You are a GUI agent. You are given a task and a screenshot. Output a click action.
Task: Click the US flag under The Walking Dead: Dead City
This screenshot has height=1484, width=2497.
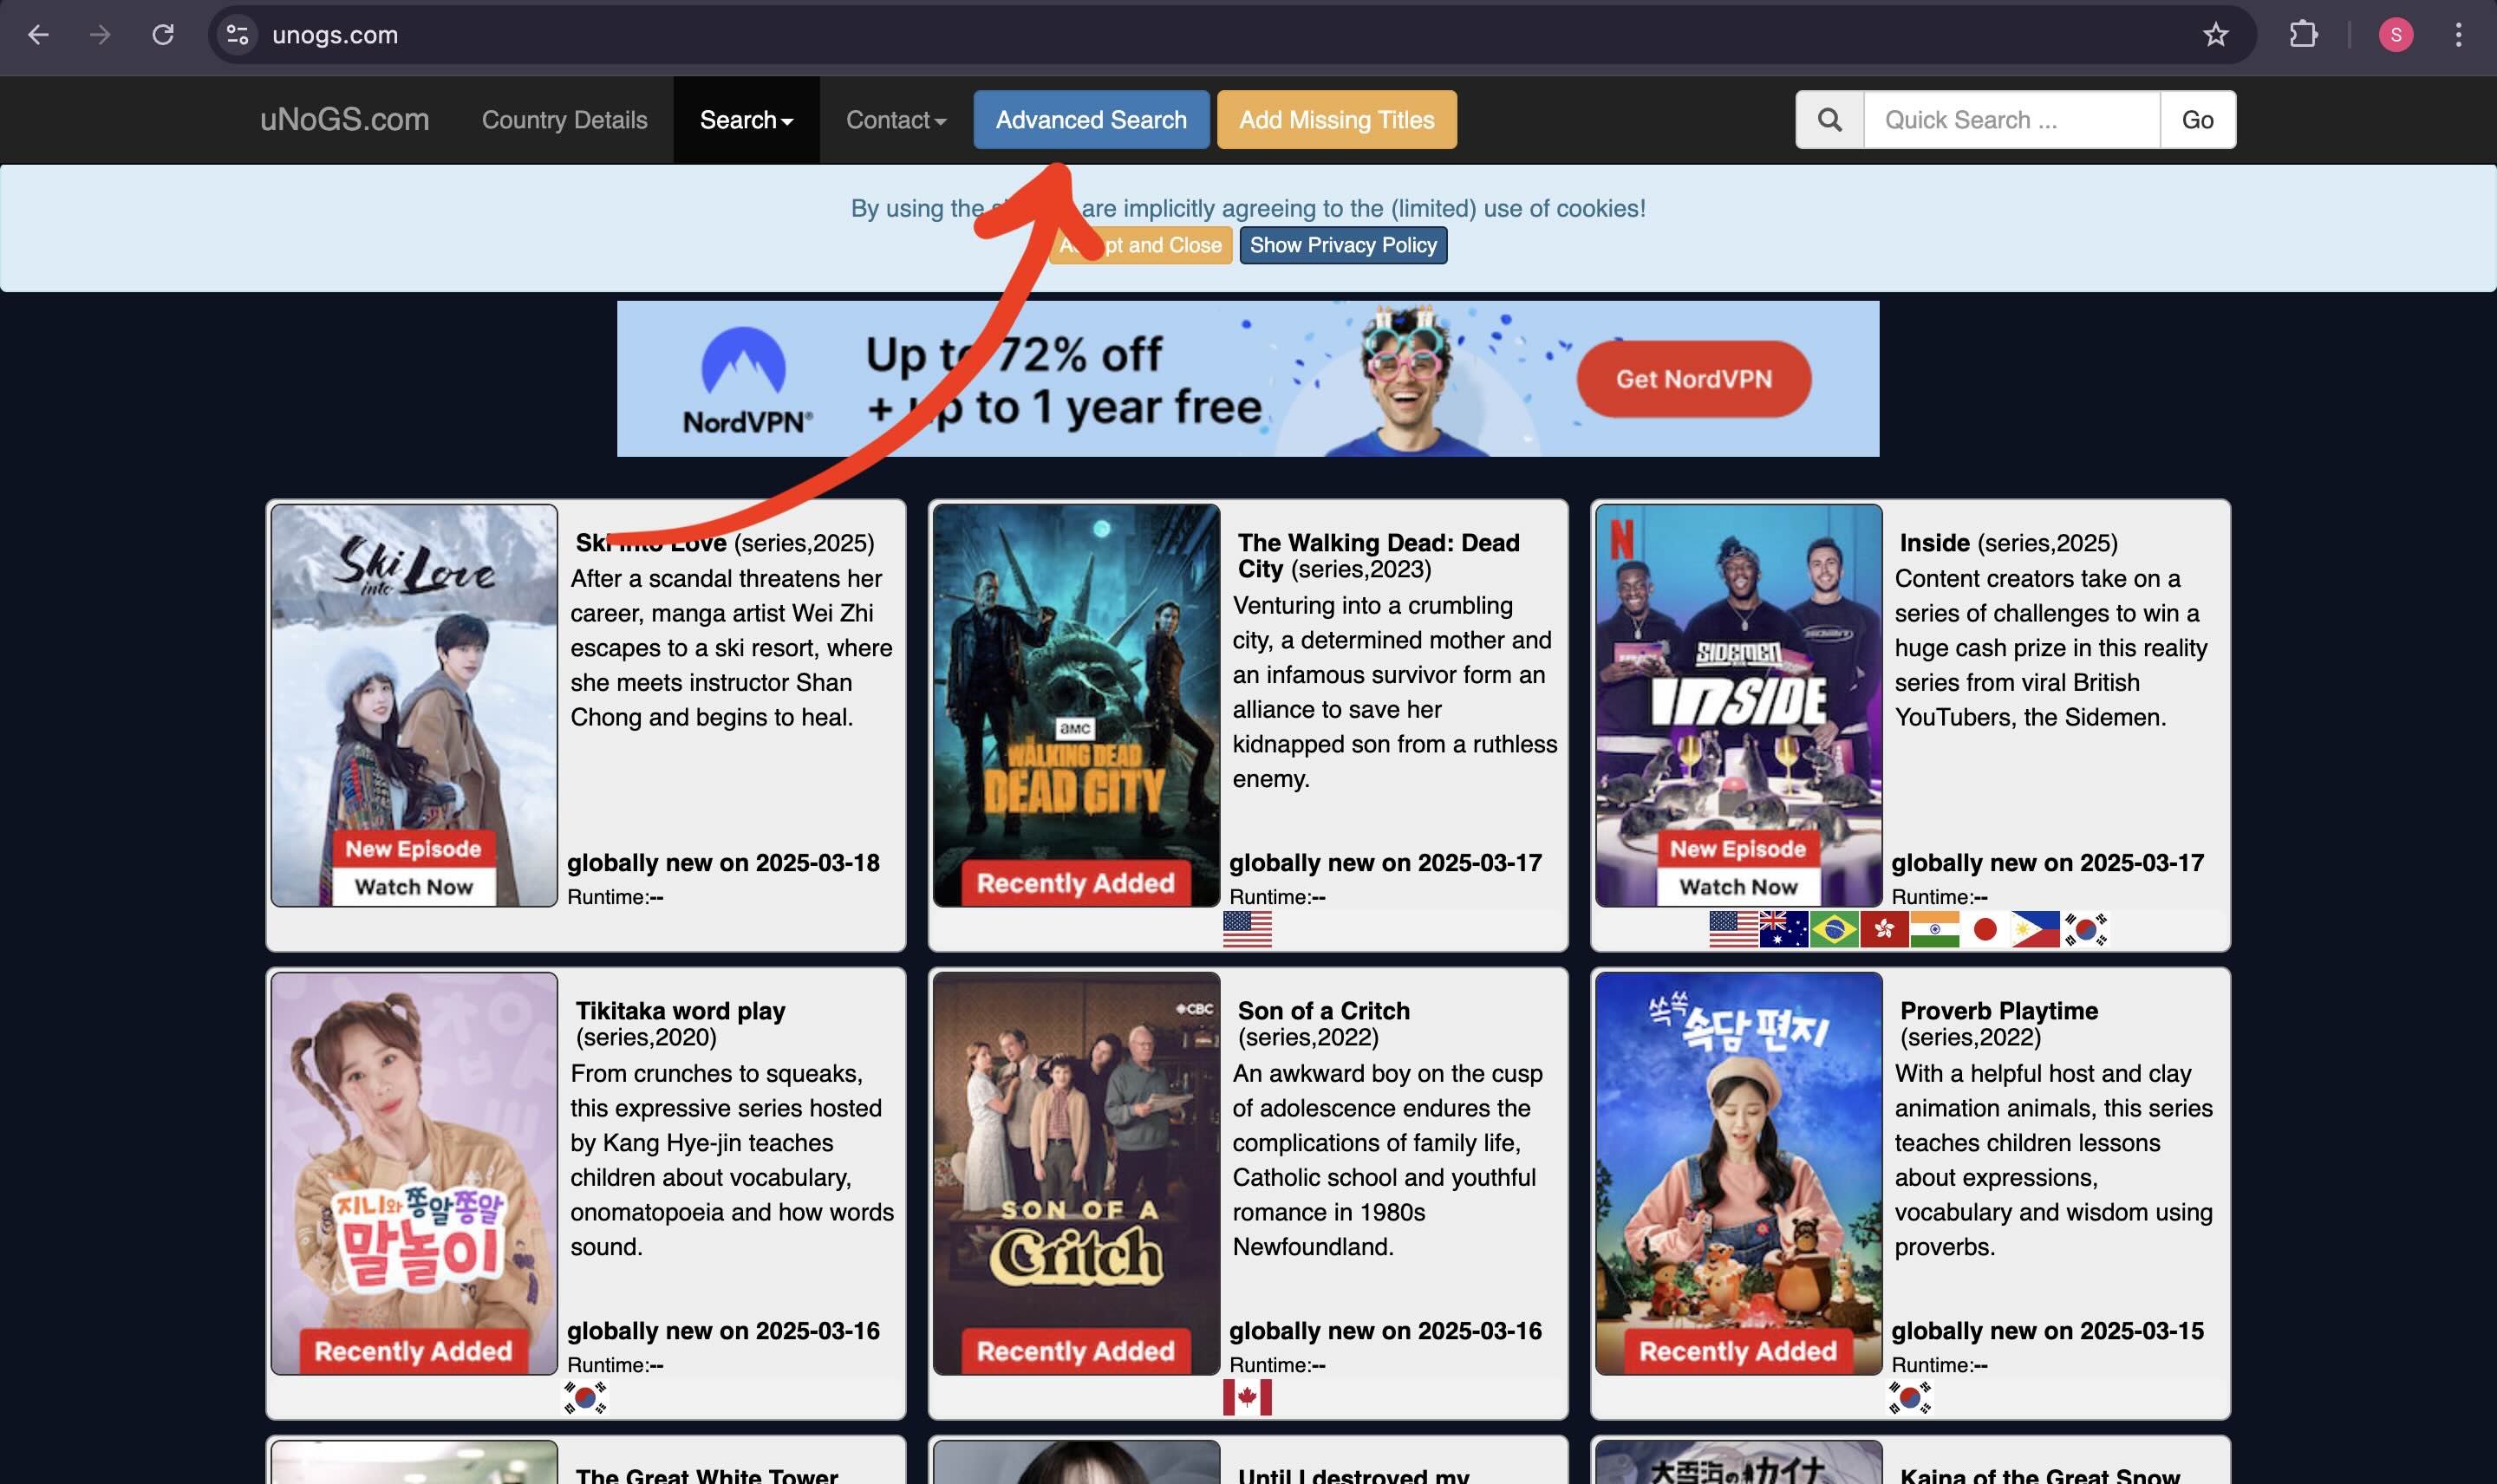pyautogui.click(x=1246, y=930)
